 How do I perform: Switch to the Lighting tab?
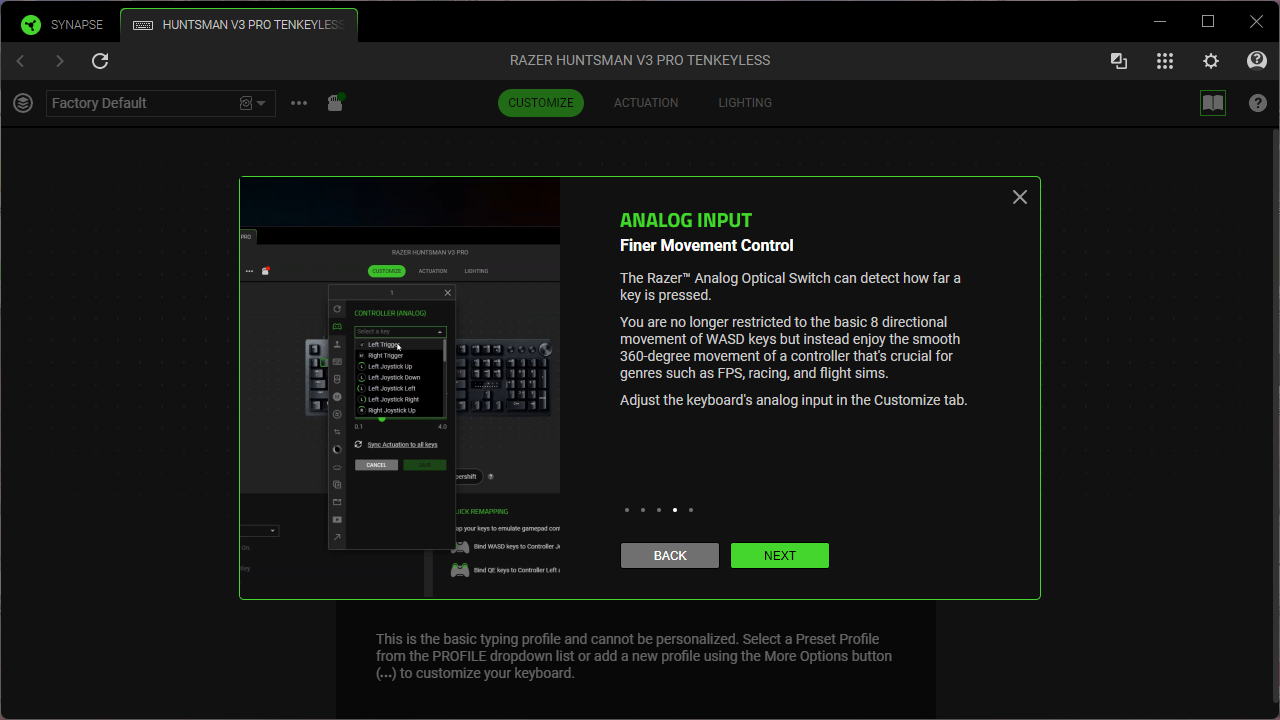pos(745,103)
